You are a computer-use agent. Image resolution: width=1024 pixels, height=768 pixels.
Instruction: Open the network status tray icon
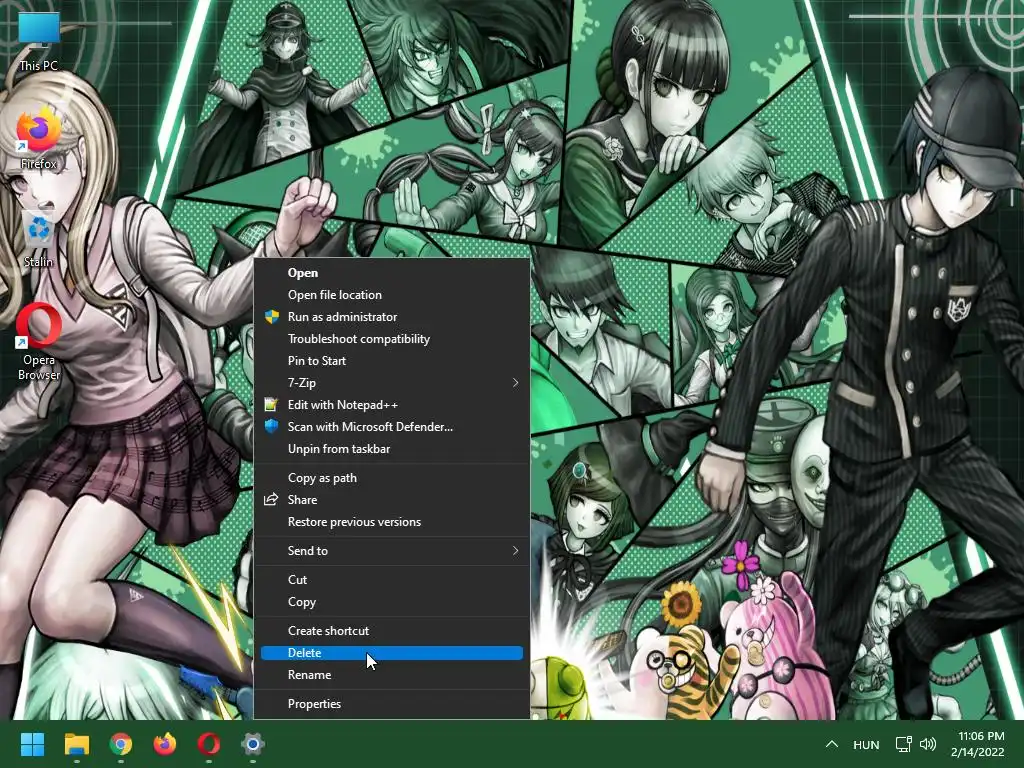(903, 744)
